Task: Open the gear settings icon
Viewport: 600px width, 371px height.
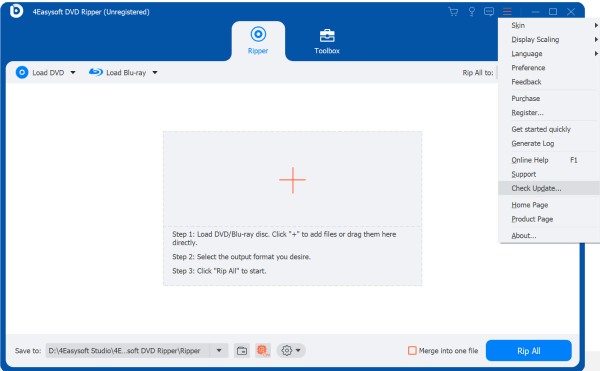Action: click(x=287, y=350)
